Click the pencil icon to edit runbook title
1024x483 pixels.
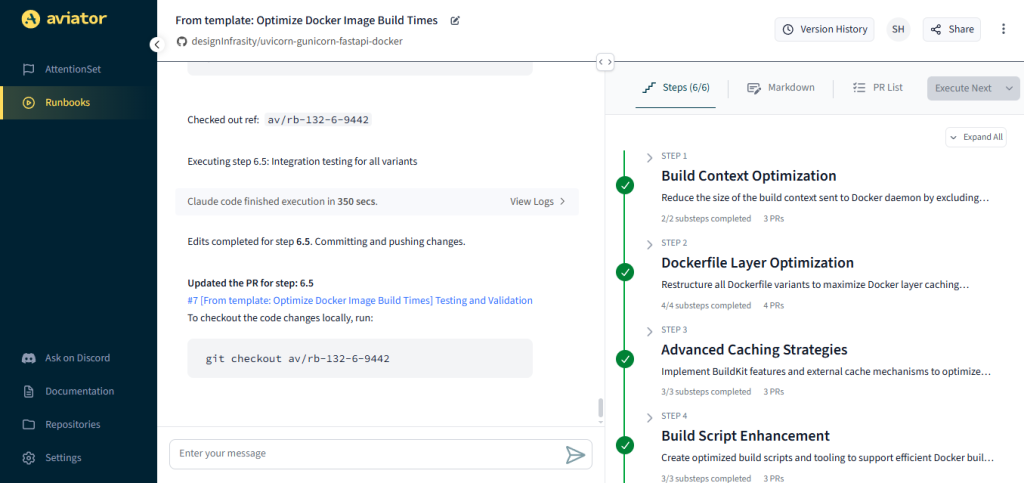coord(456,20)
